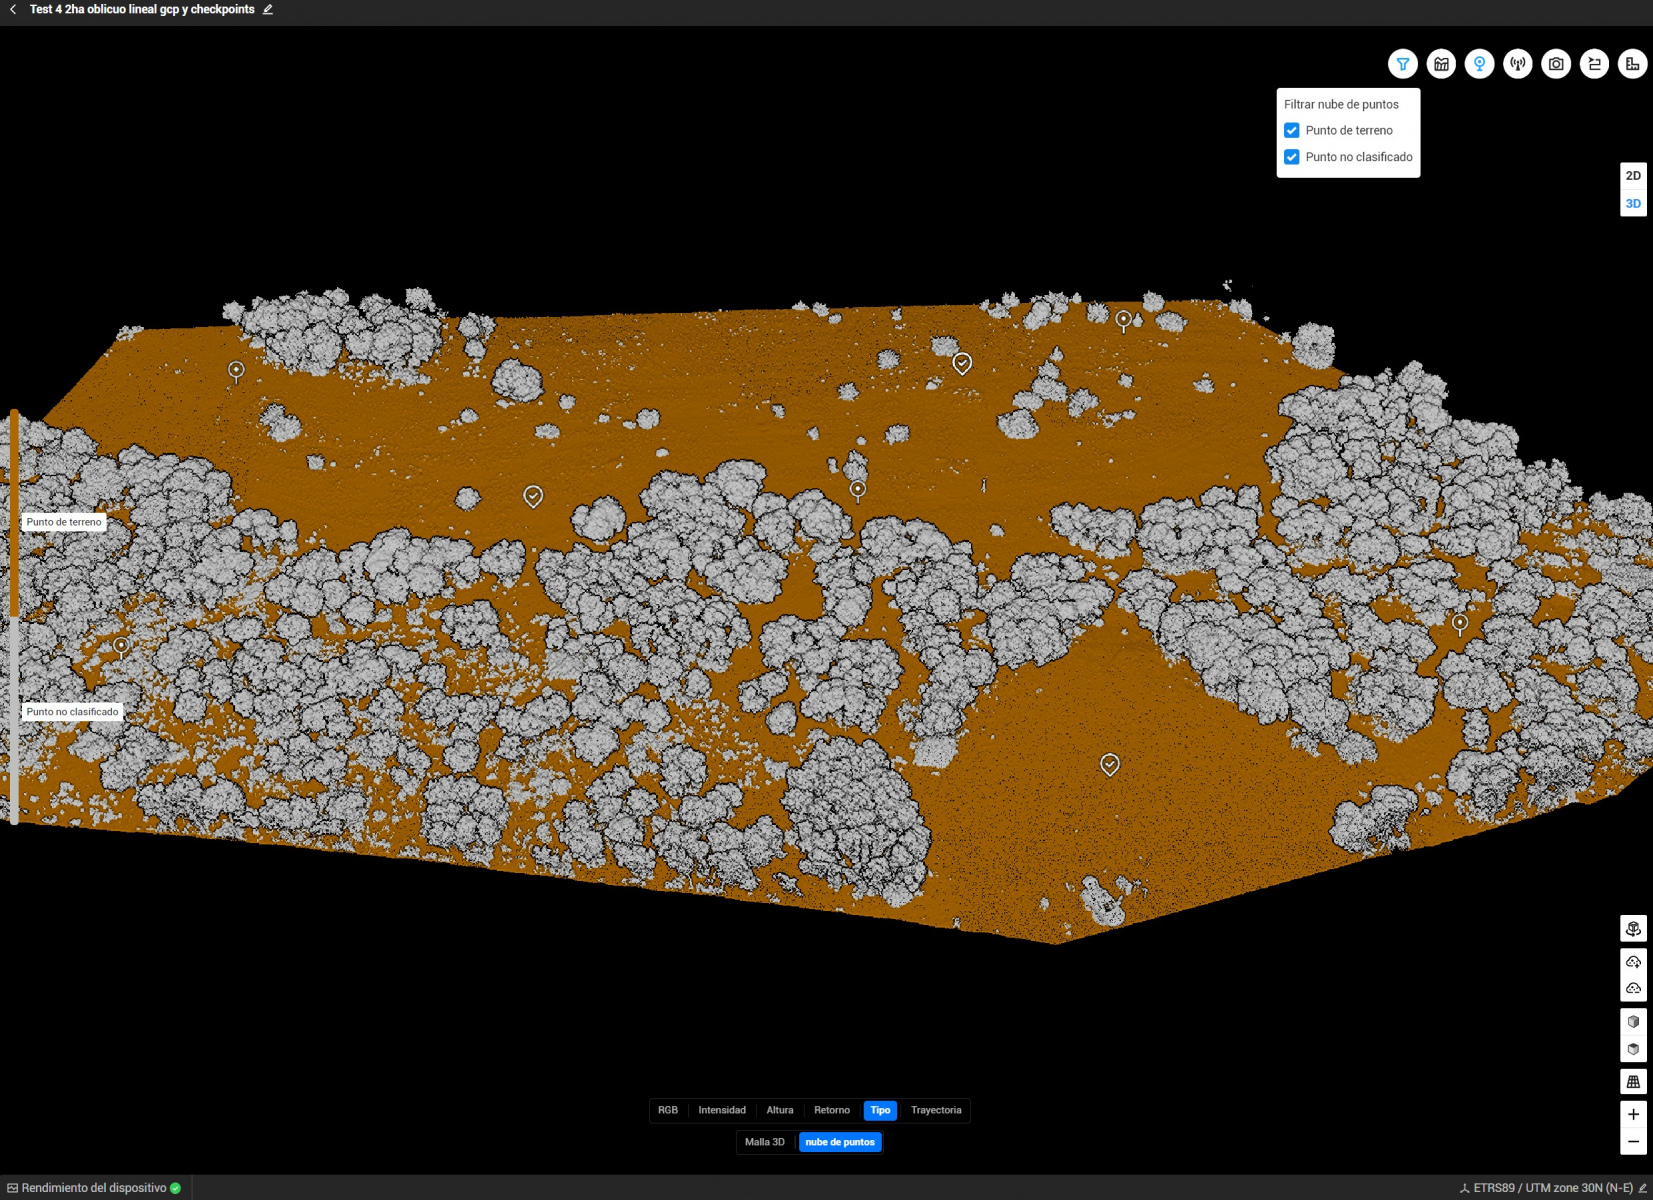Uncheck the Punto no clasificado checkbox
The image size is (1653, 1200).
click(x=1292, y=157)
